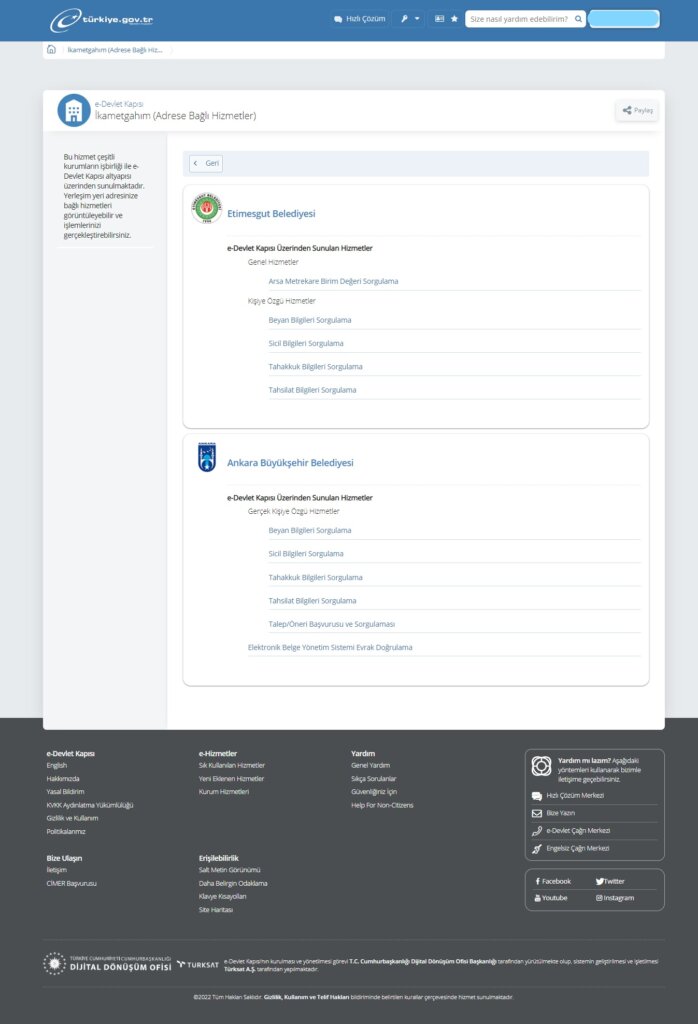Open Site Haritası link
Image resolution: width=698 pixels, height=1024 pixels.
(215, 910)
